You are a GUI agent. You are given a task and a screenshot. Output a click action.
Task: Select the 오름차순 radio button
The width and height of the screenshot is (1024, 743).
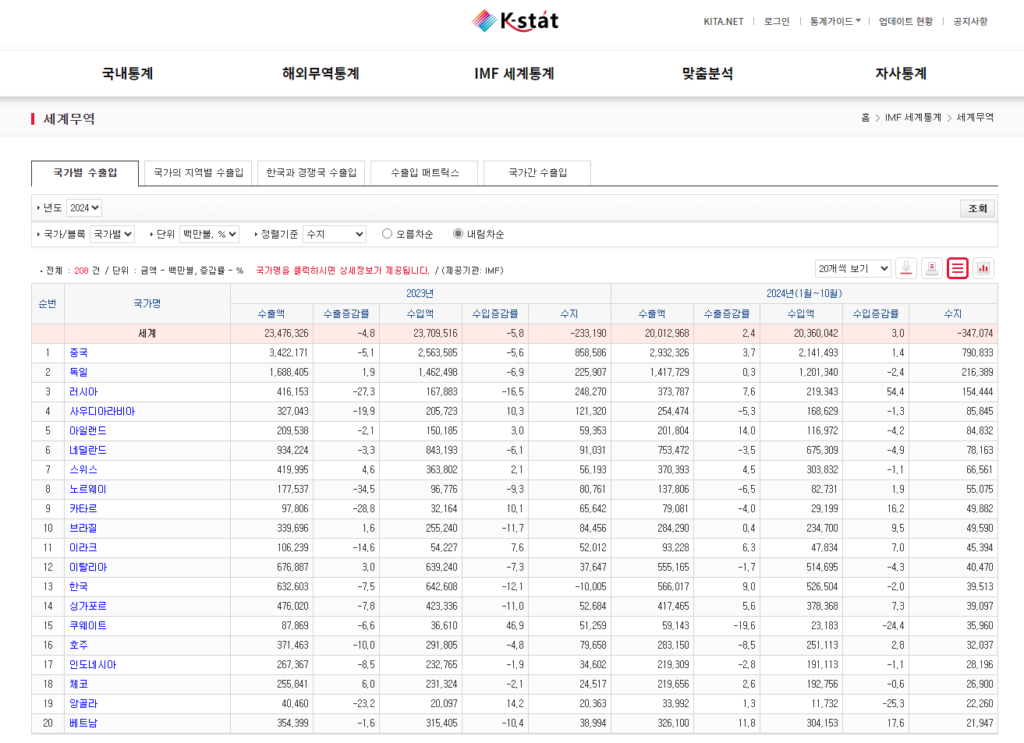click(x=387, y=234)
